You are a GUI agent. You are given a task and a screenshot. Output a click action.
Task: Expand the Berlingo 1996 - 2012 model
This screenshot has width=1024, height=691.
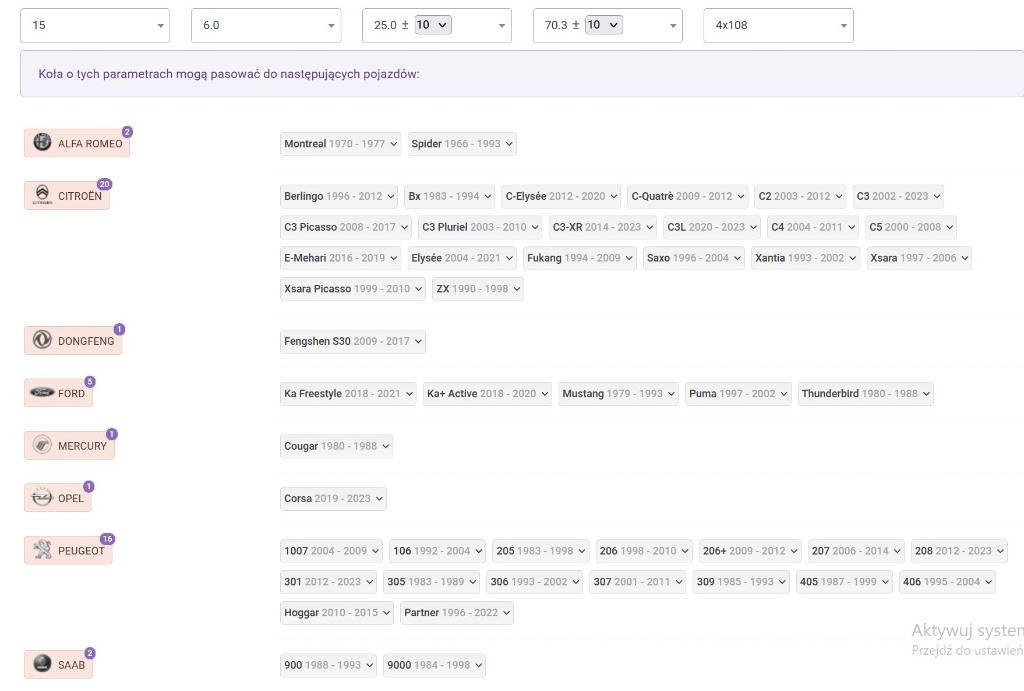point(340,196)
